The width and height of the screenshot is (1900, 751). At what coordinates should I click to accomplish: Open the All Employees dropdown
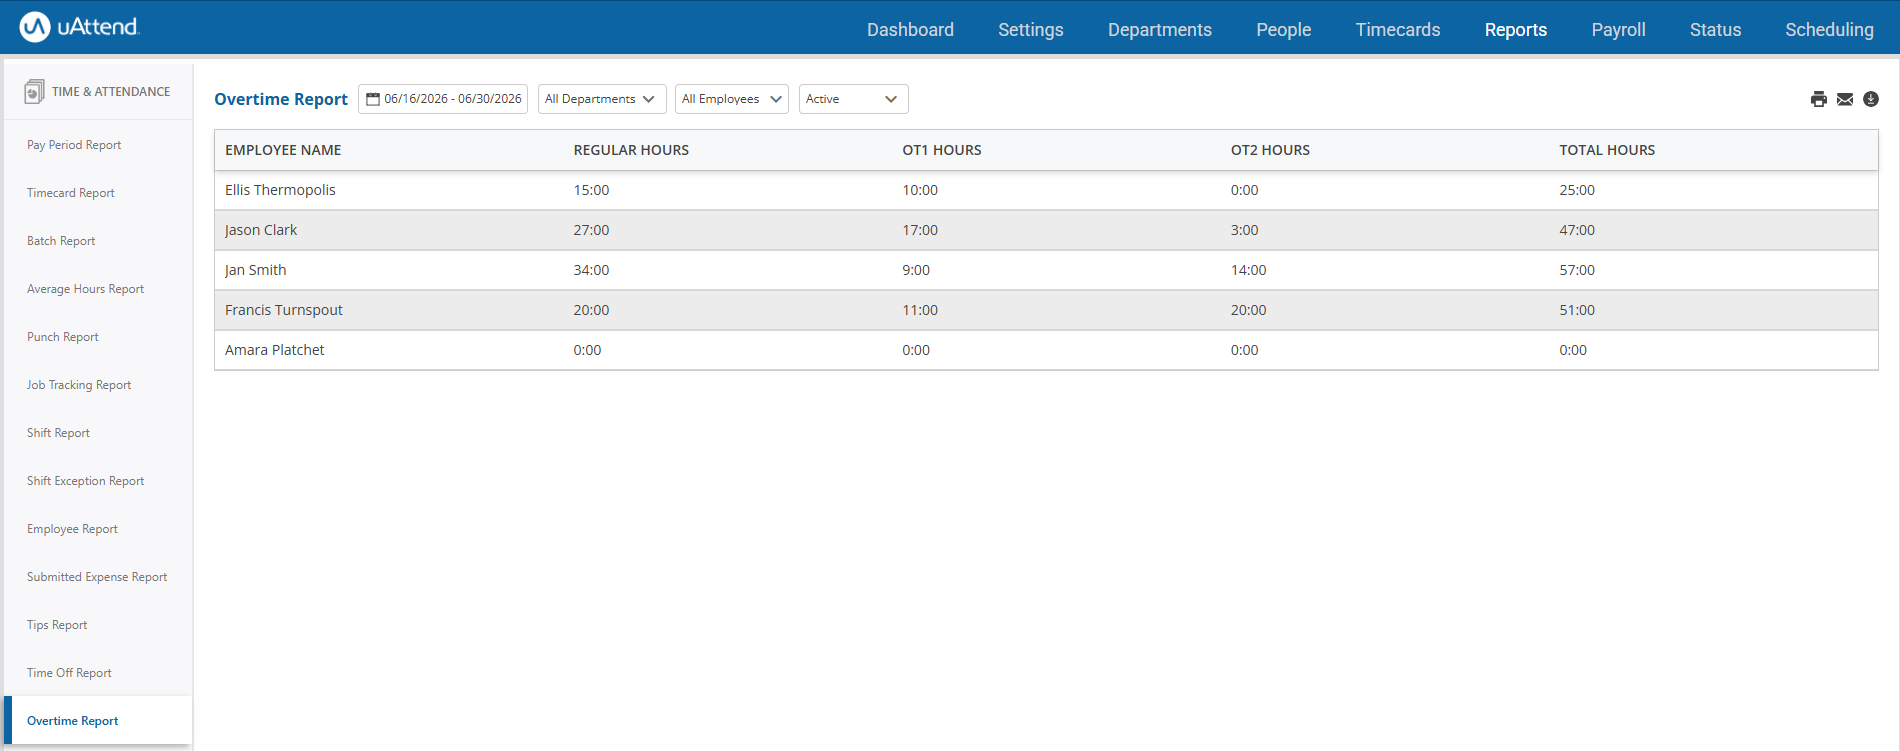(x=732, y=99)
